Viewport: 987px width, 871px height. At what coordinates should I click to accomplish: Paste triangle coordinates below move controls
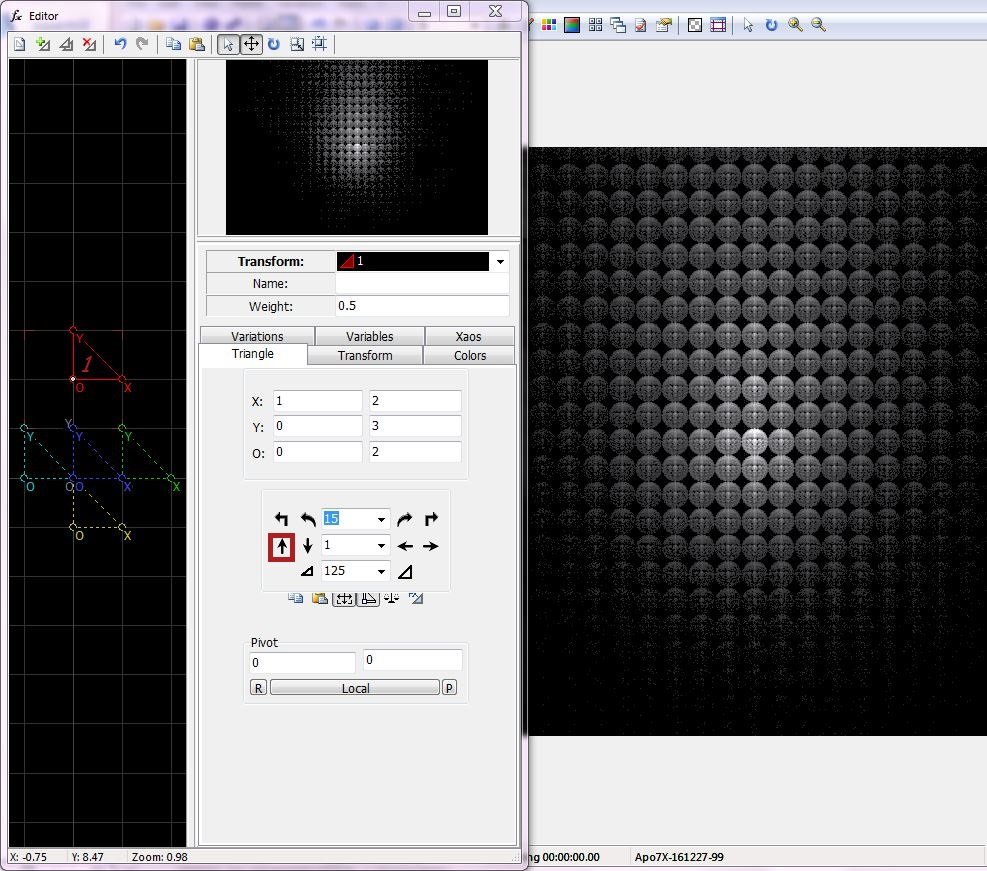click(x=320, y=598)
